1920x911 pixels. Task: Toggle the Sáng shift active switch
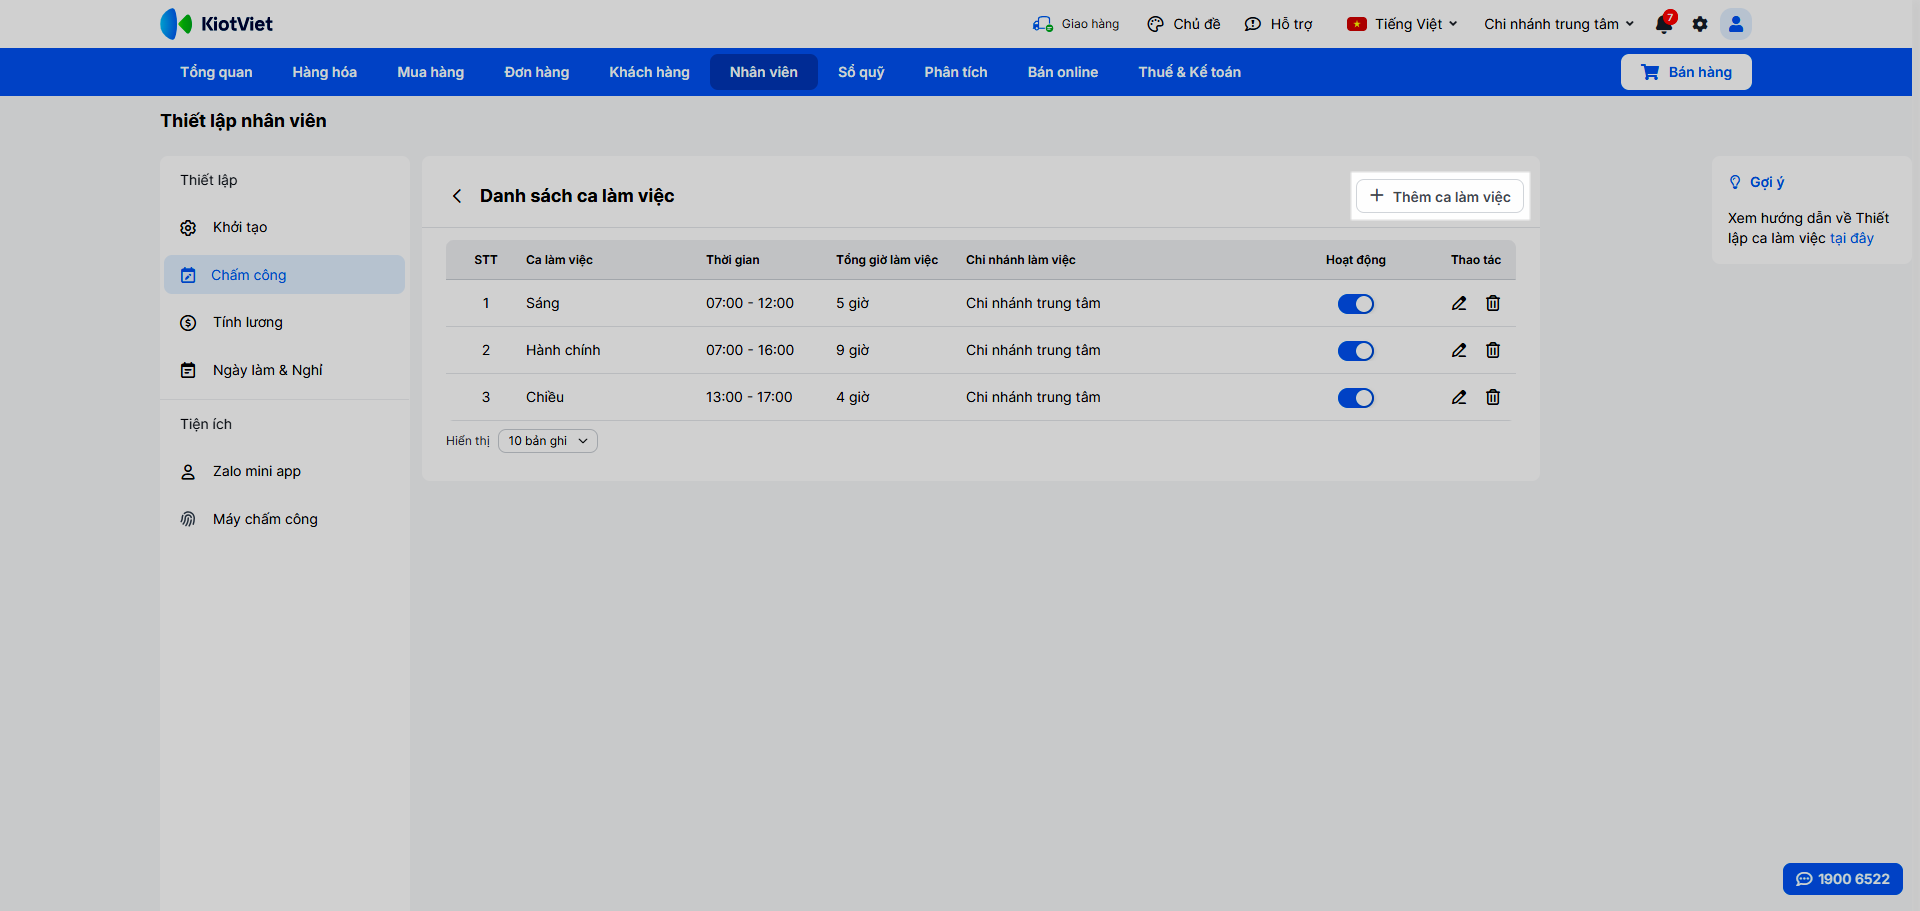pos(1356,304)
